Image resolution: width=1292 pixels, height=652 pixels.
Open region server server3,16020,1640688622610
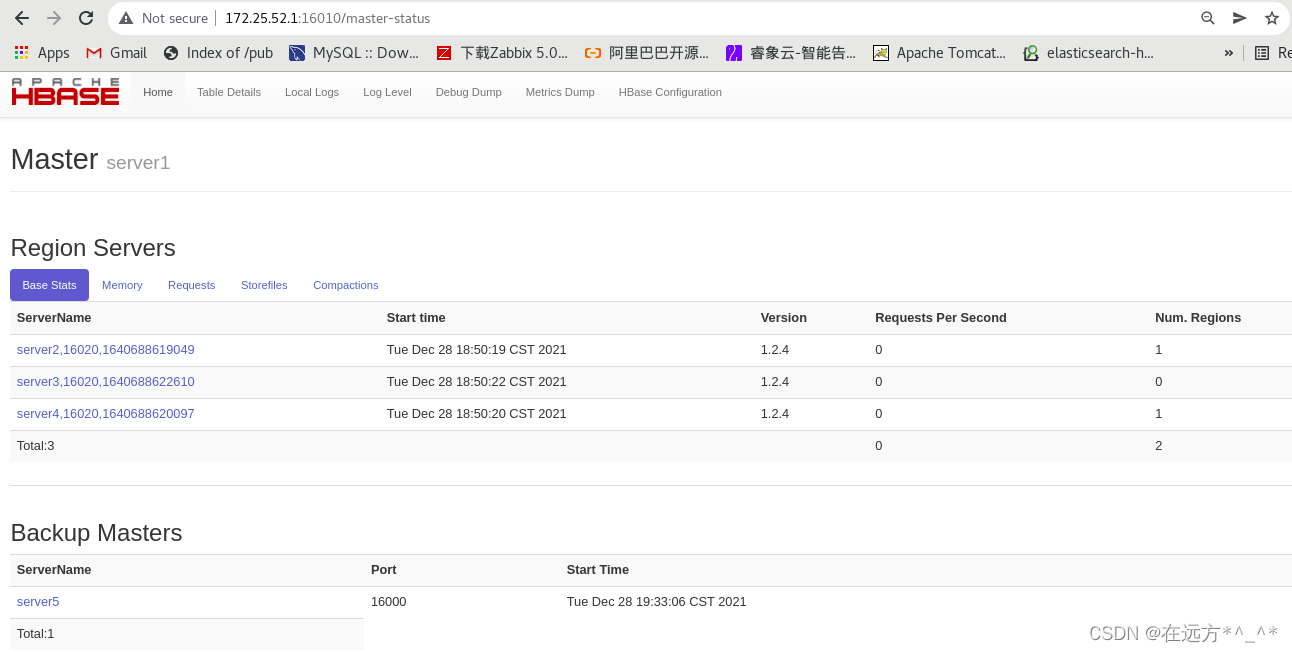coord(106,382)
